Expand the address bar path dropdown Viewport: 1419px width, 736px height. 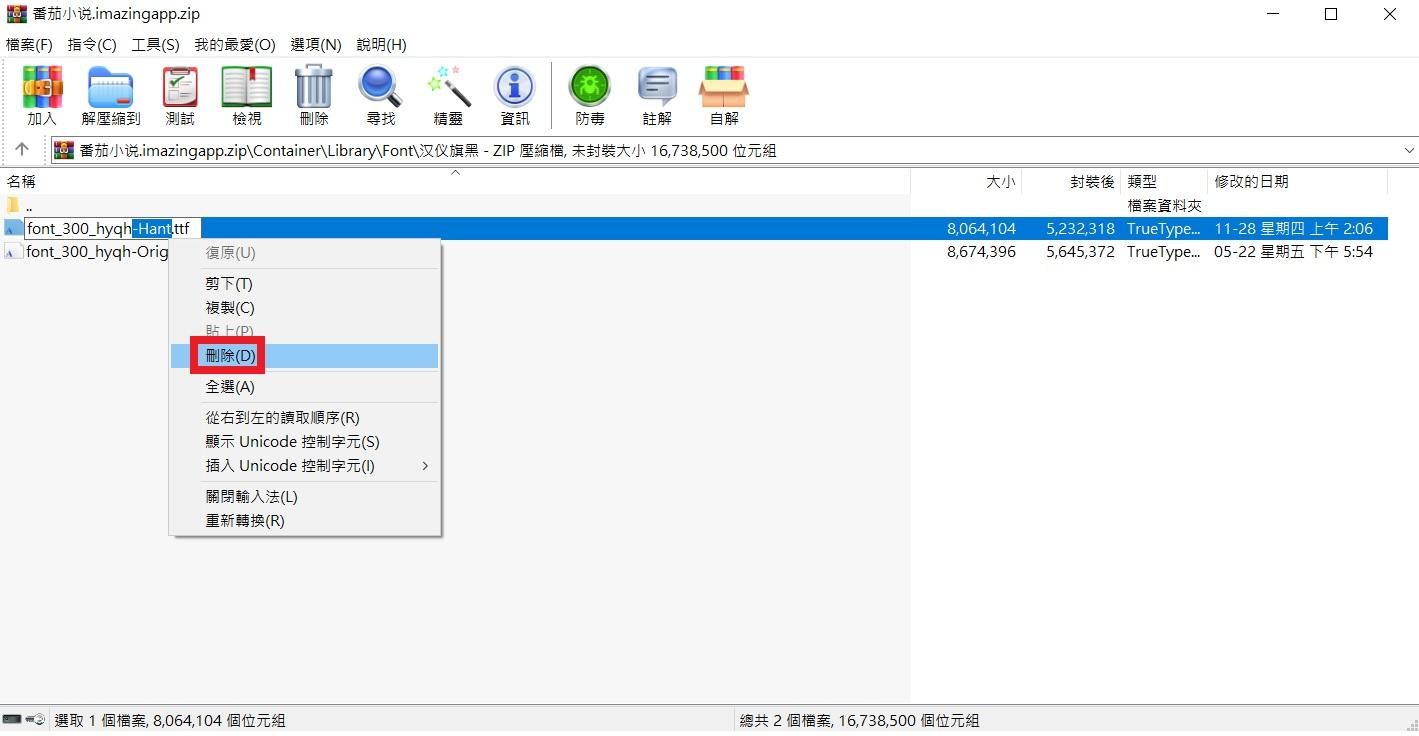tap(1409, 151)
